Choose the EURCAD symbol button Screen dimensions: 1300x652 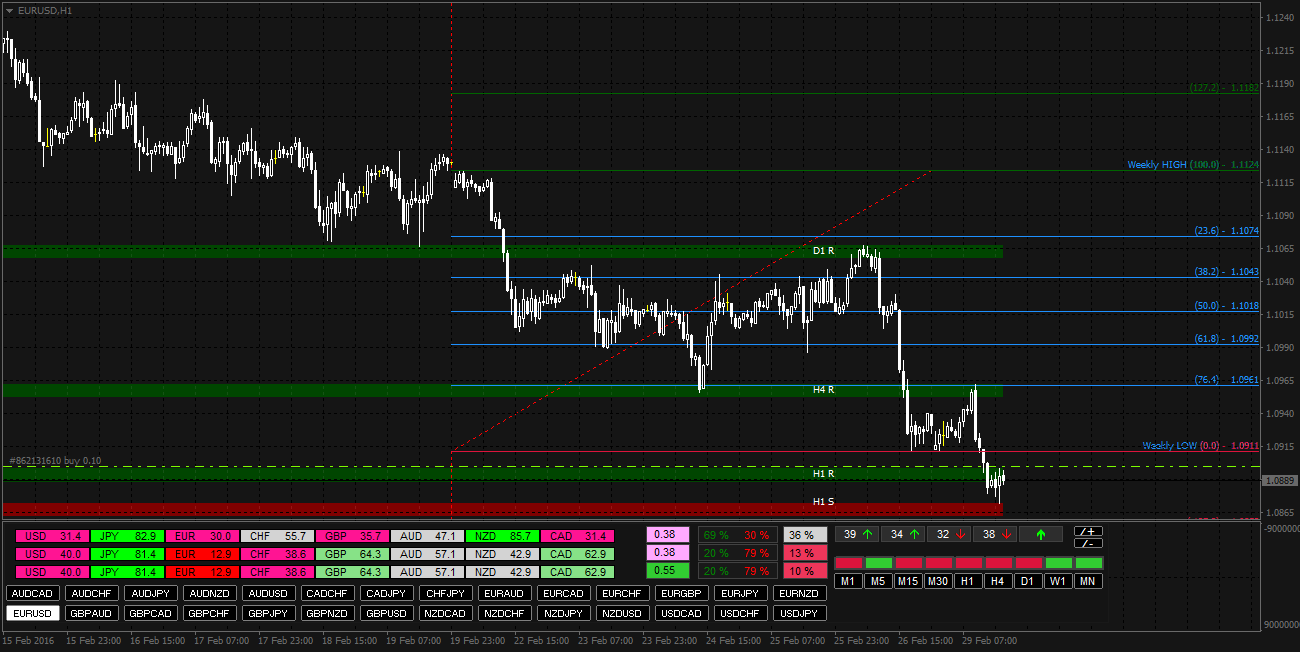coord(564,593)
